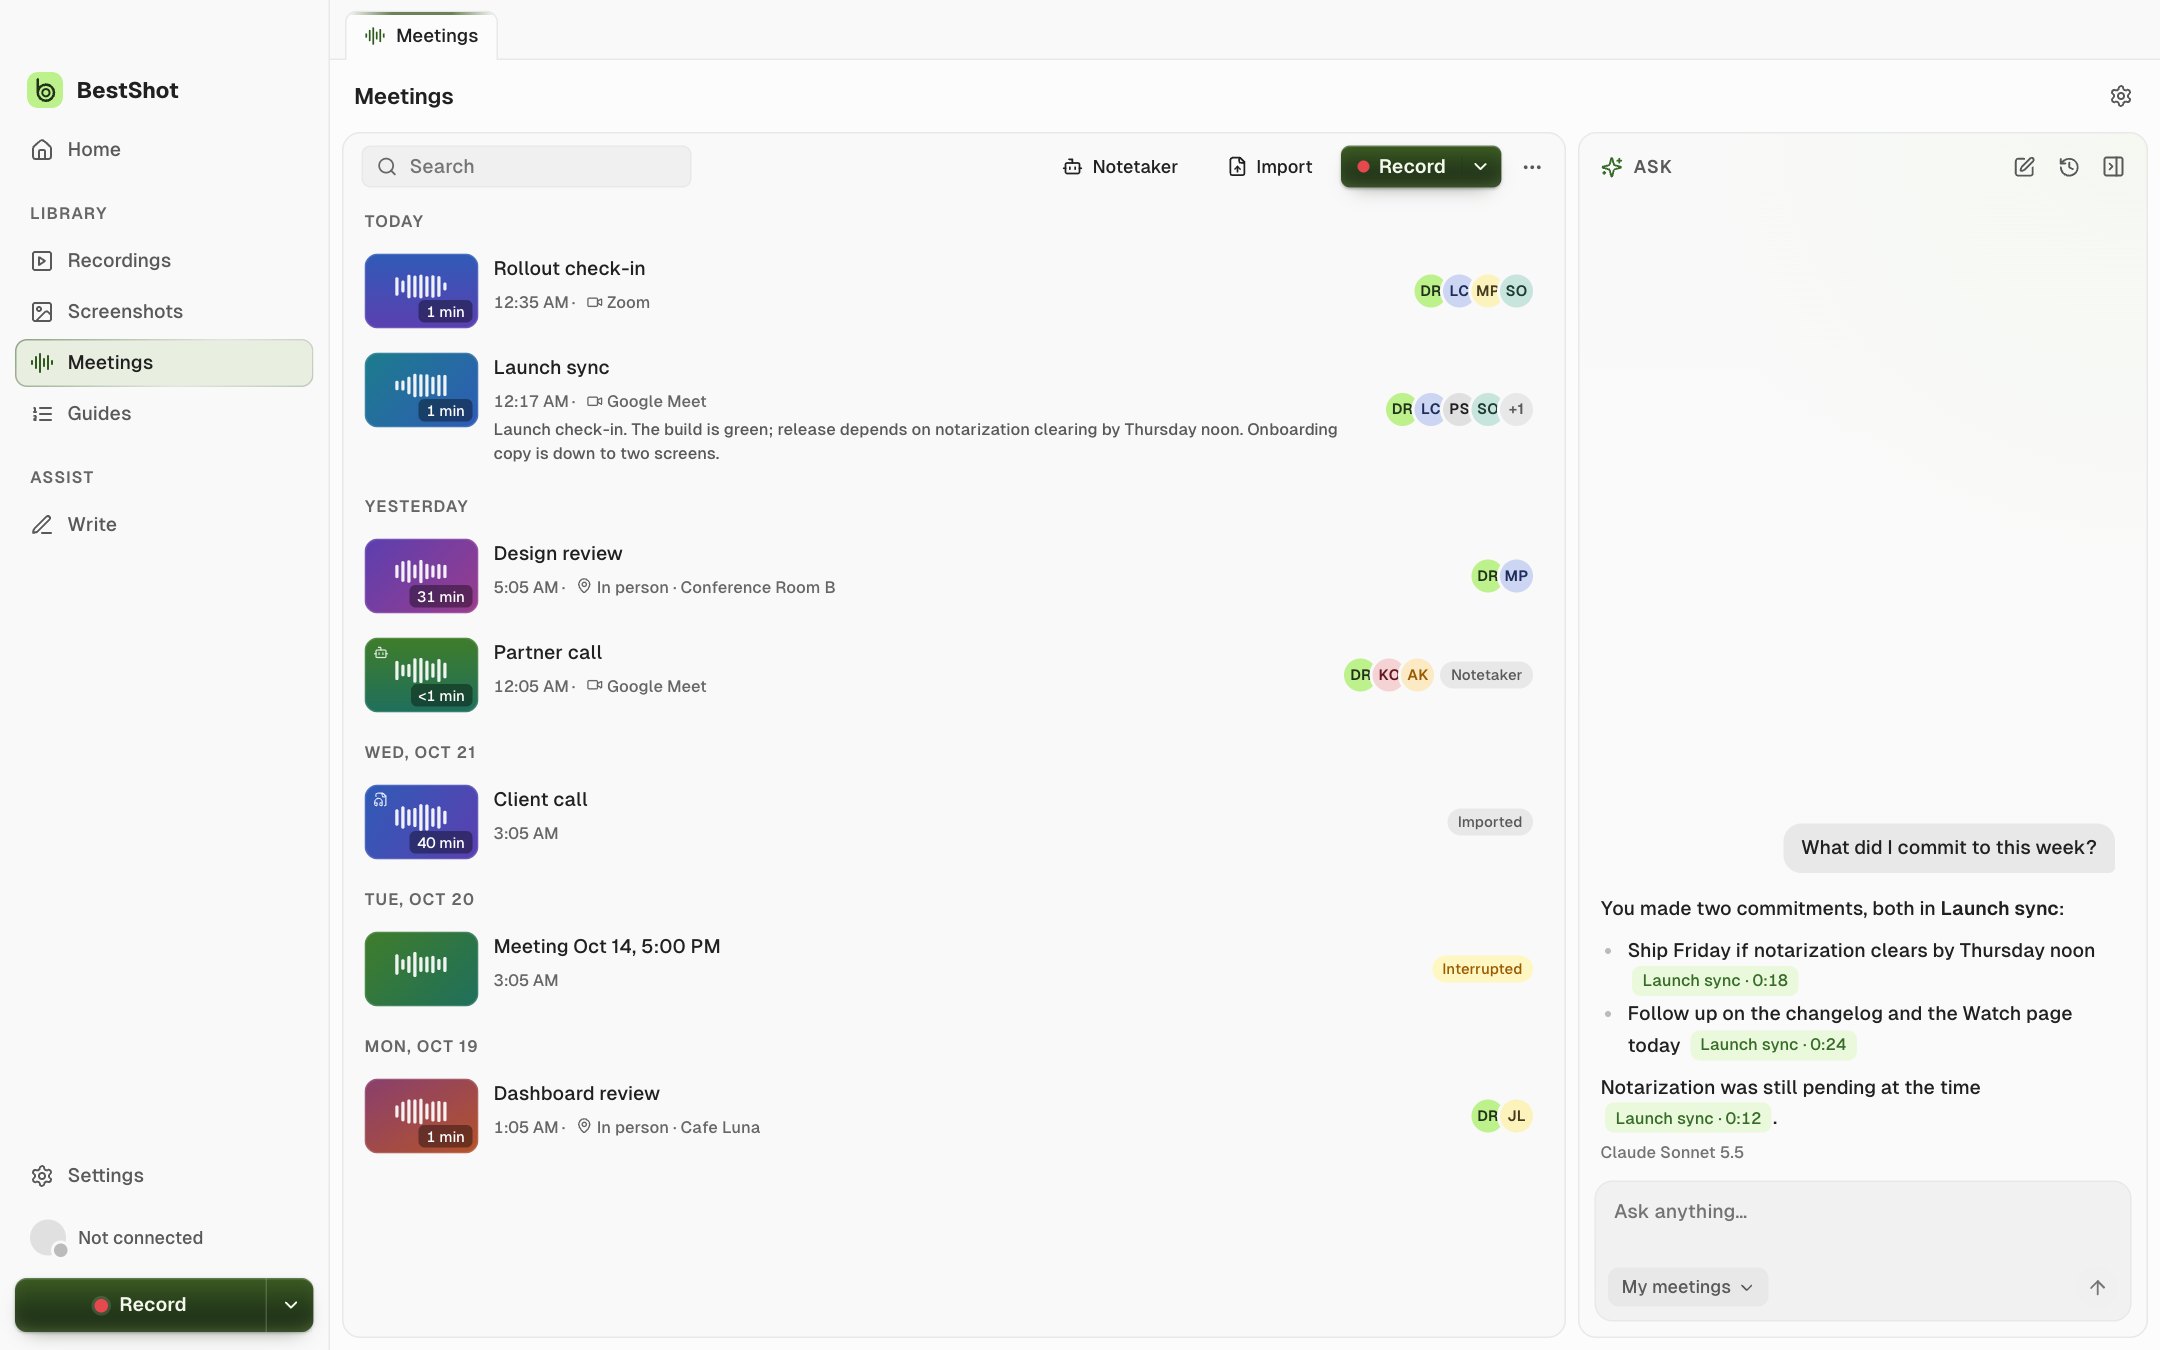Jump to Launch sync 0:24 citation
This screenshot has width=2160, height=1350.
coord(1773,1045)
